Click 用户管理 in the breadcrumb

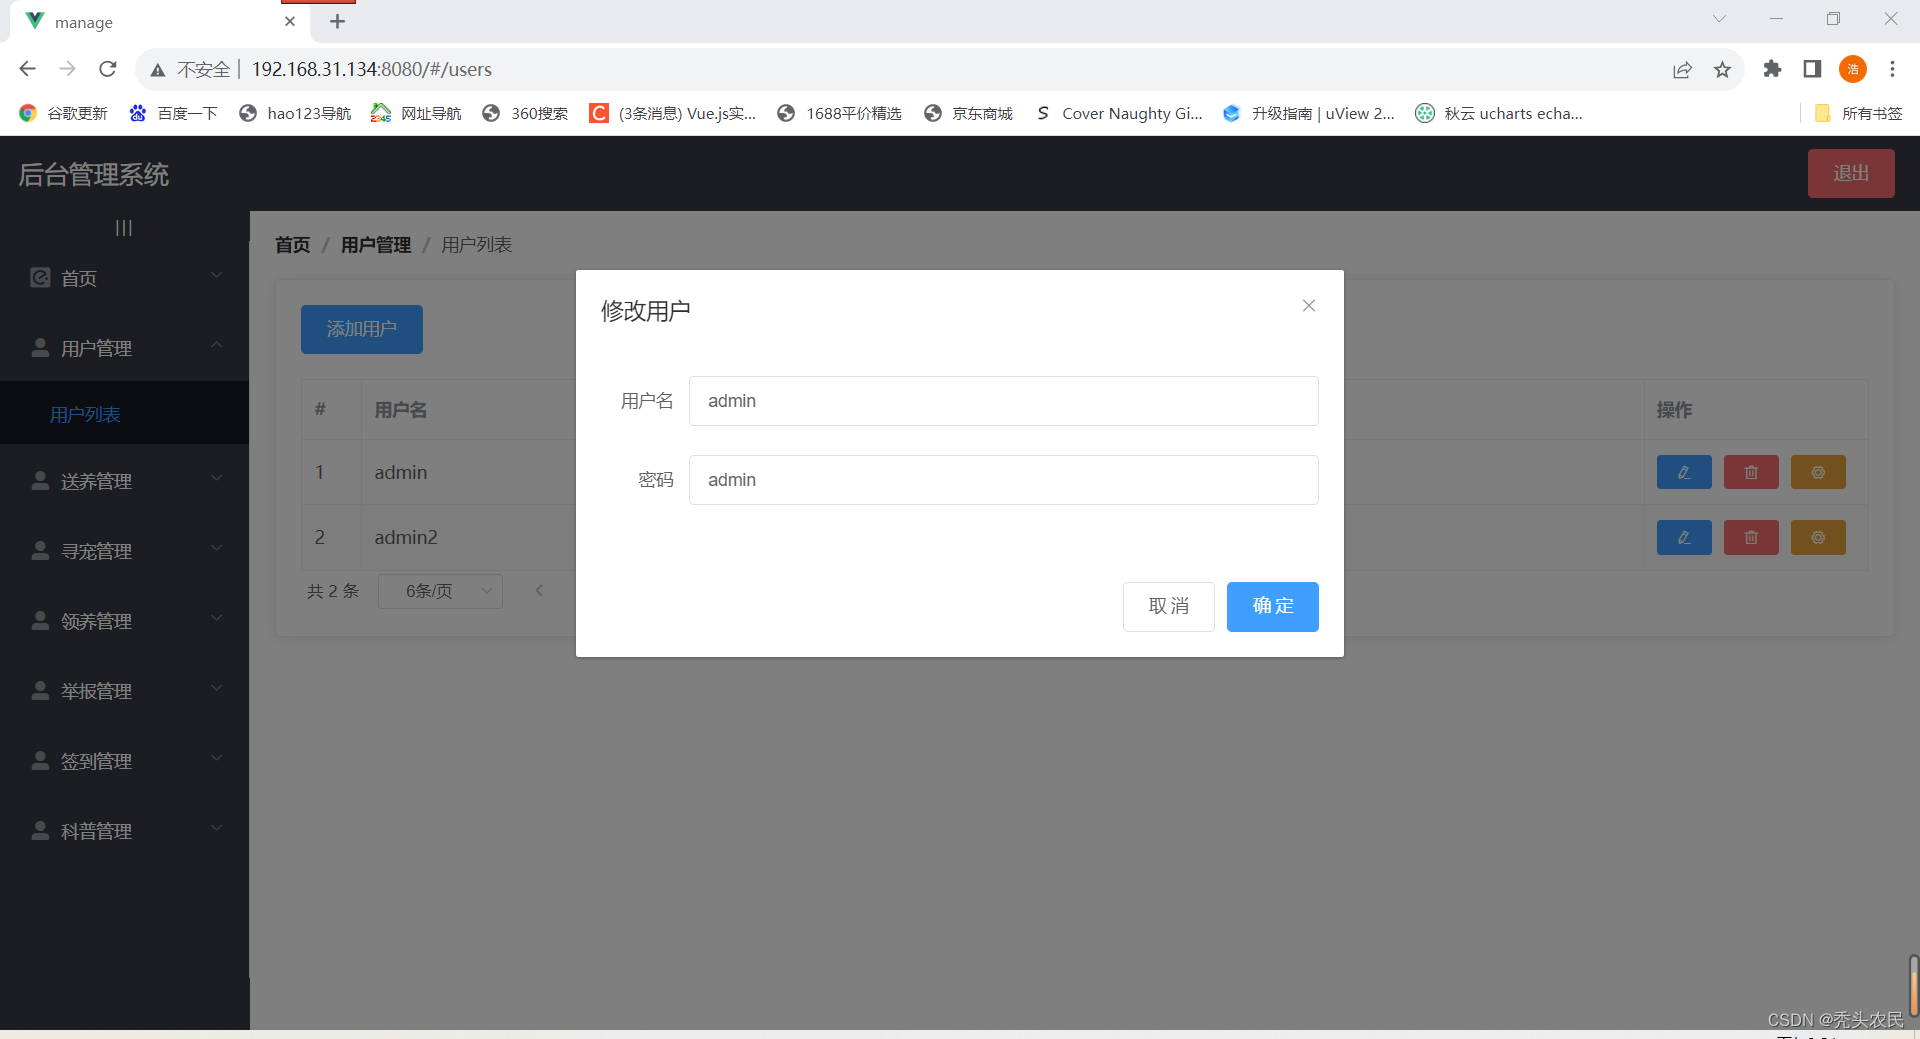click(376, 245)
